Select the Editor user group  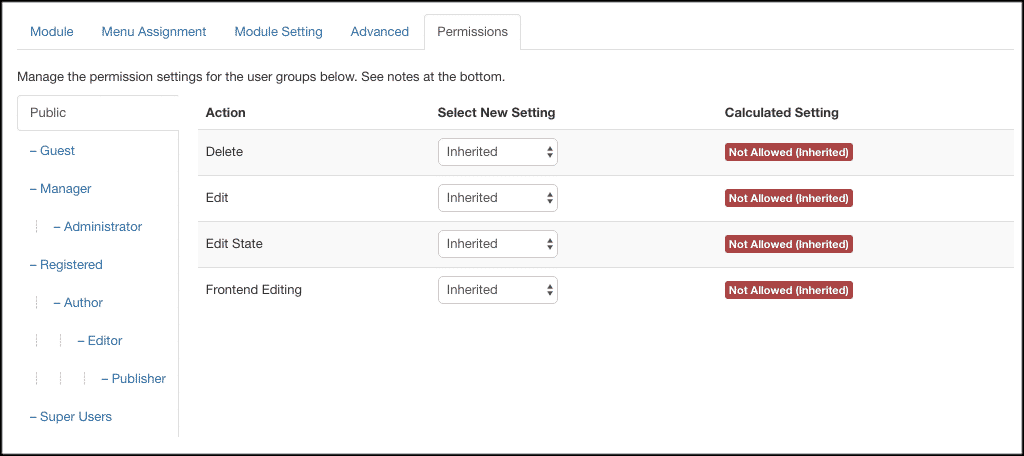pos(104,341)
